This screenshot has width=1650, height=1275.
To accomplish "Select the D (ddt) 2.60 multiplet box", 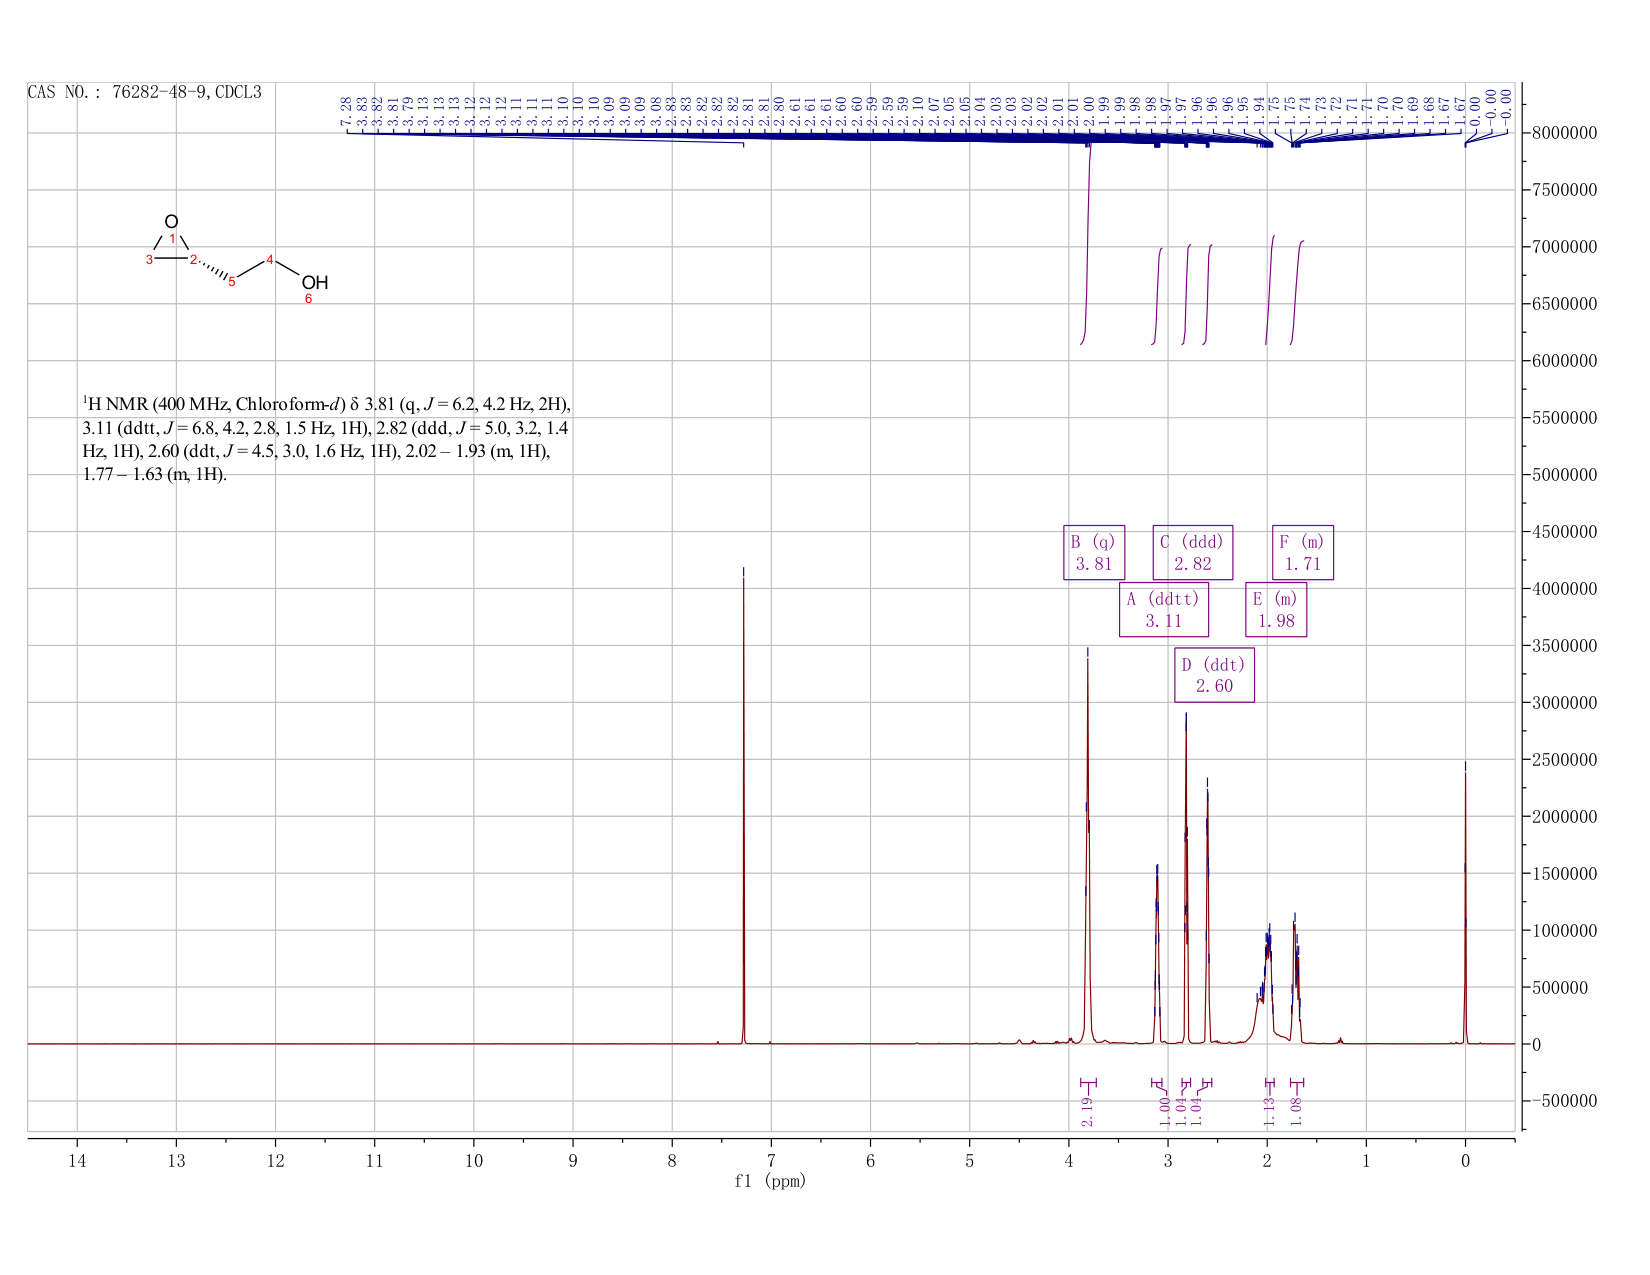I will tap(1214, 675).
